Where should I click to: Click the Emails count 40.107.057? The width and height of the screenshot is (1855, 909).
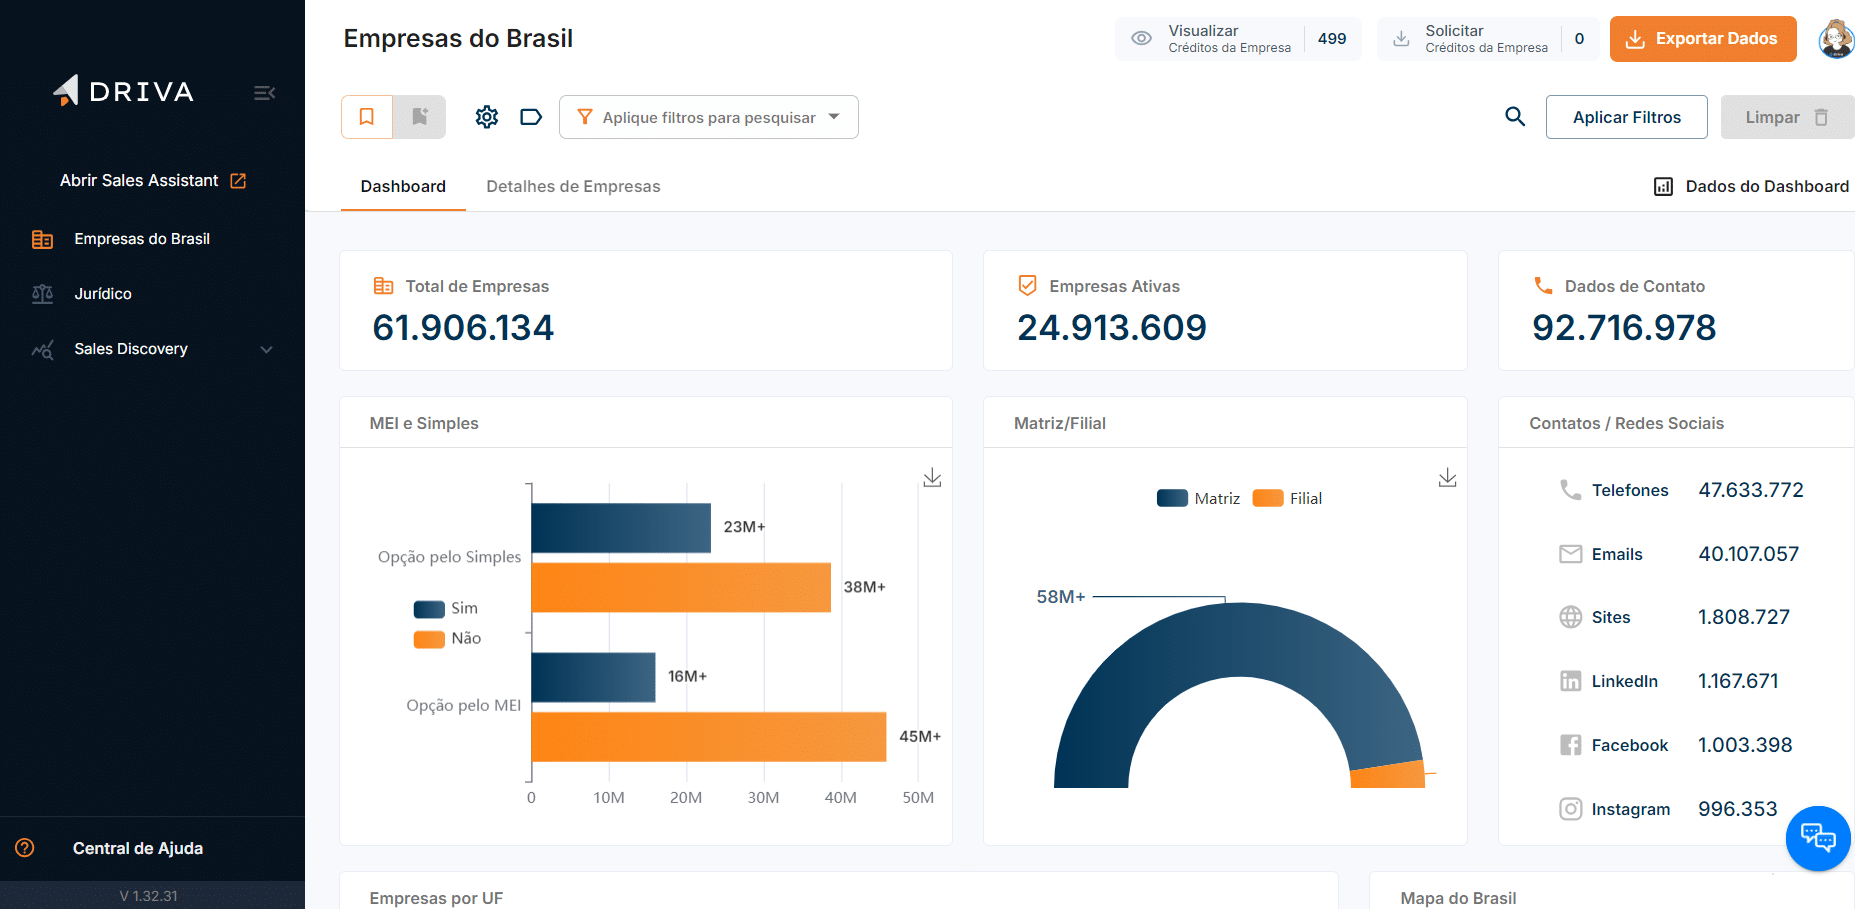pos(1749,554)
